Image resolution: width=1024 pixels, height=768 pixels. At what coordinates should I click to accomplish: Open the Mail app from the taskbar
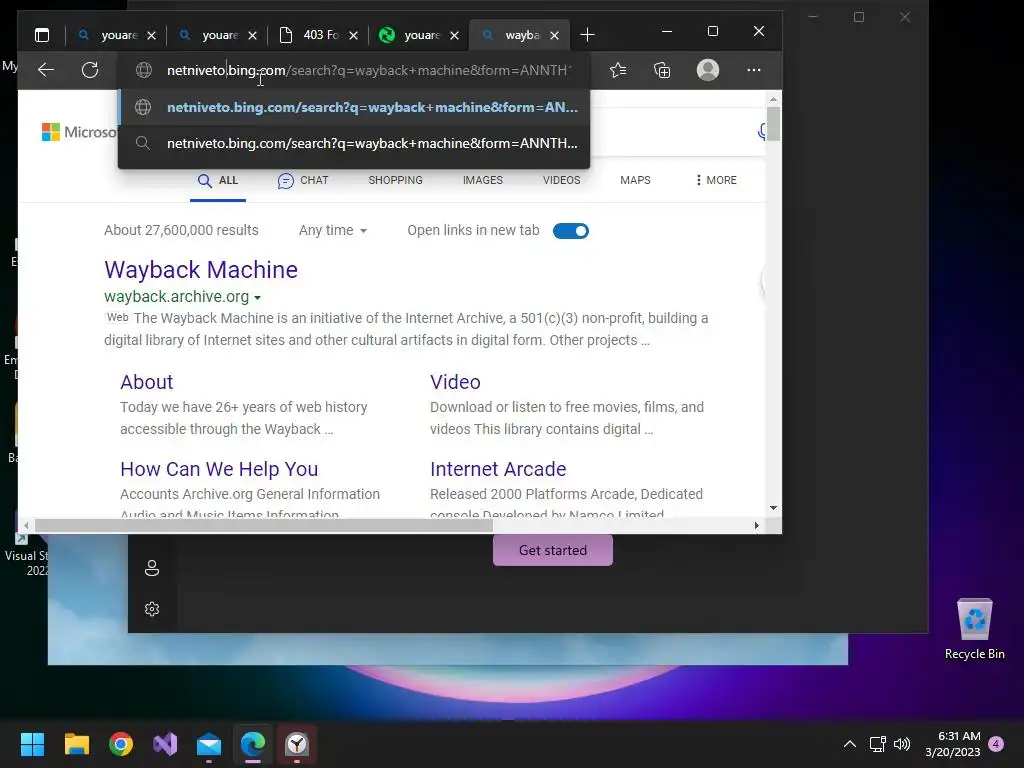click(209, 744)
